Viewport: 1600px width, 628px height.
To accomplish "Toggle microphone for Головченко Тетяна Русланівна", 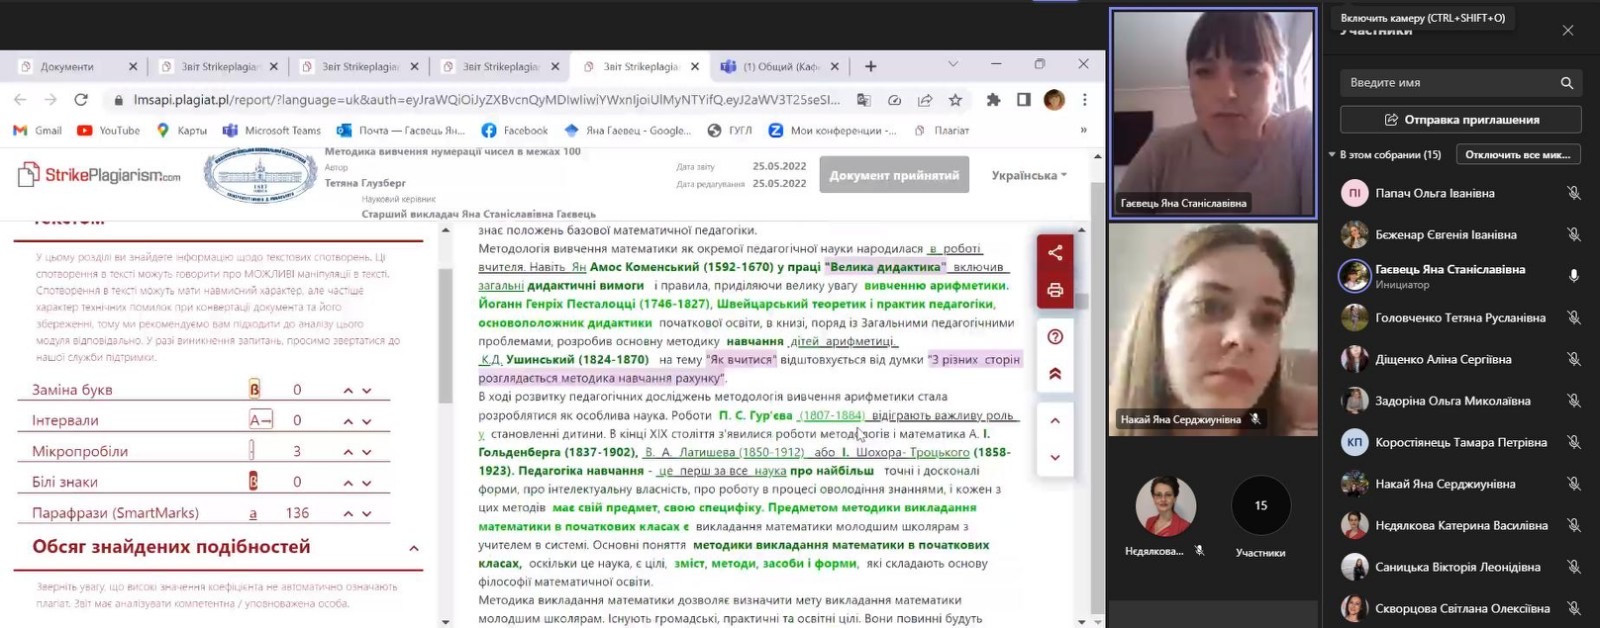I will (x=1573, y=318).
